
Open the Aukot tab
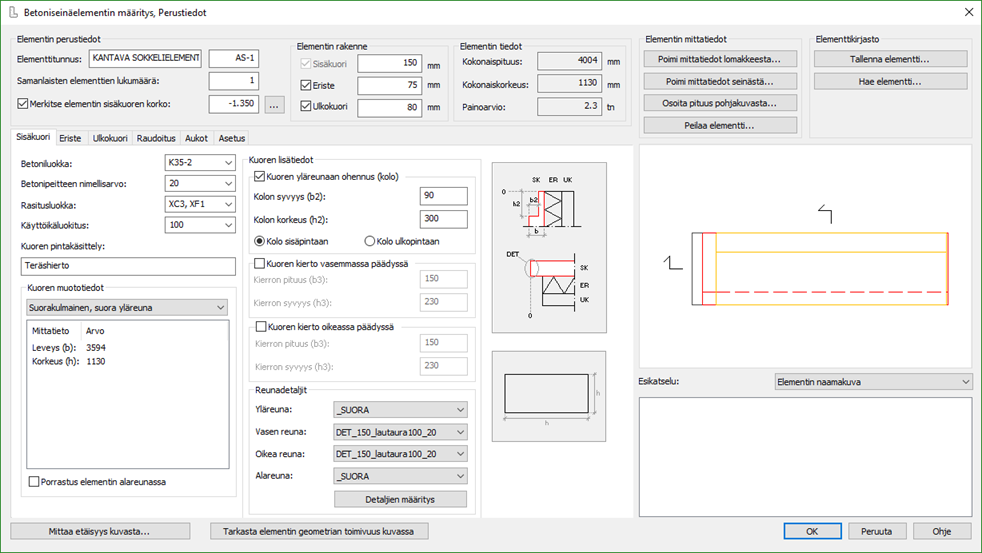(197, 138)
